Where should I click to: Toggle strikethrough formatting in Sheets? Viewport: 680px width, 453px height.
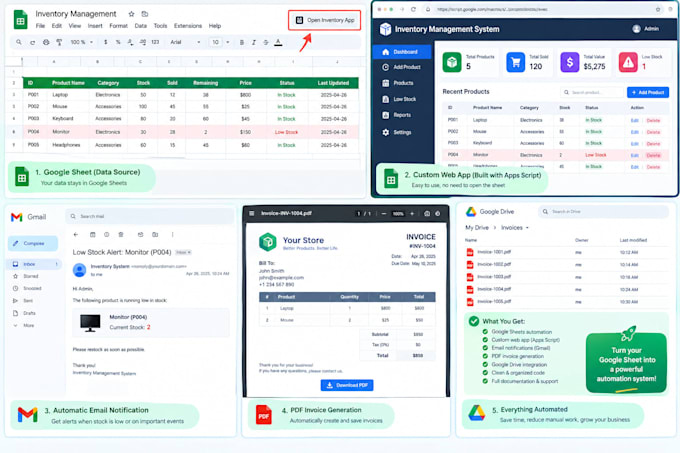click(x=266, y=42)
